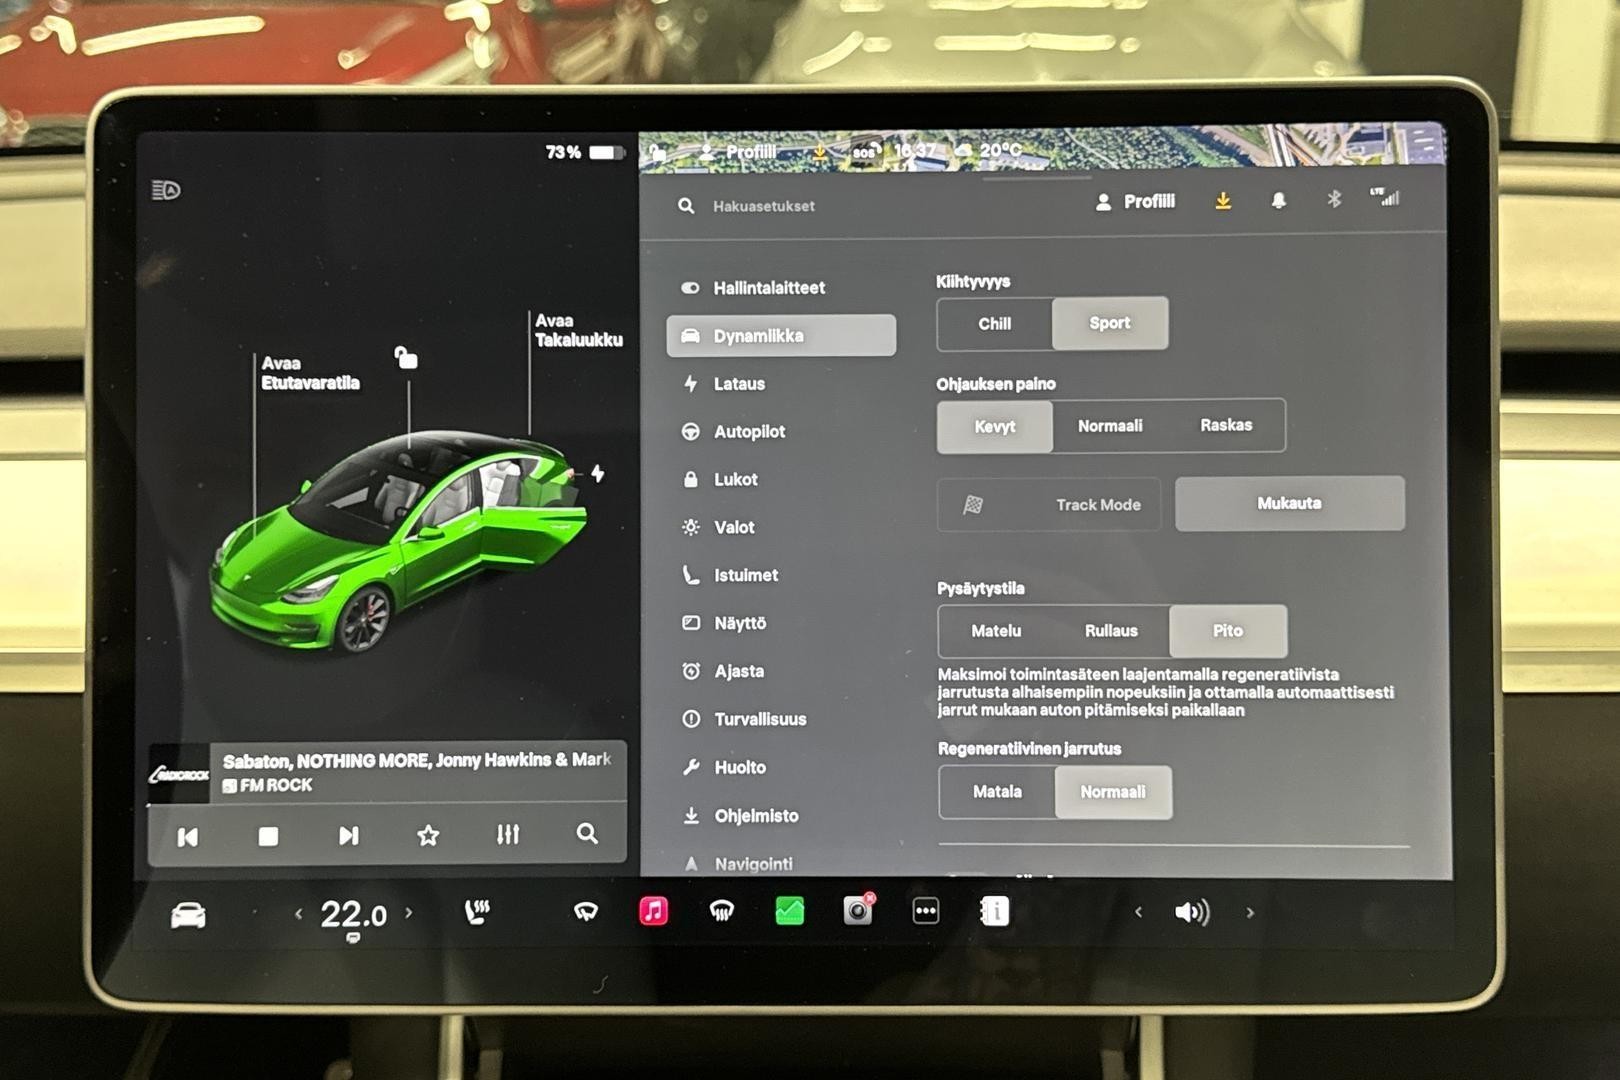Open the music app icon
Viewport: 1620px width, 1080px height.
653,911
